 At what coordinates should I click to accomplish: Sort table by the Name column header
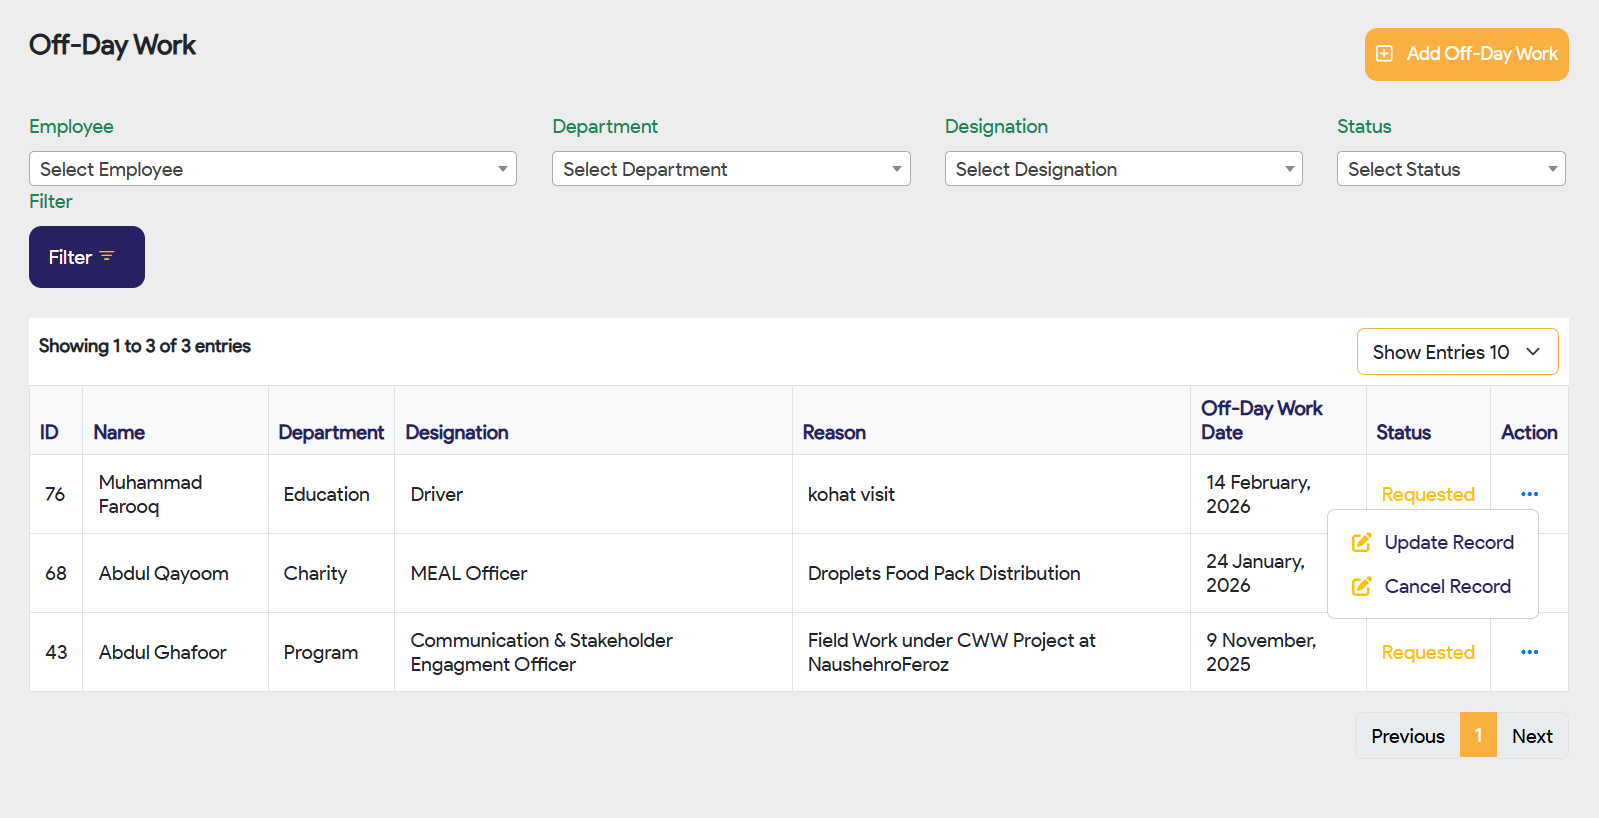pos(119,432)
